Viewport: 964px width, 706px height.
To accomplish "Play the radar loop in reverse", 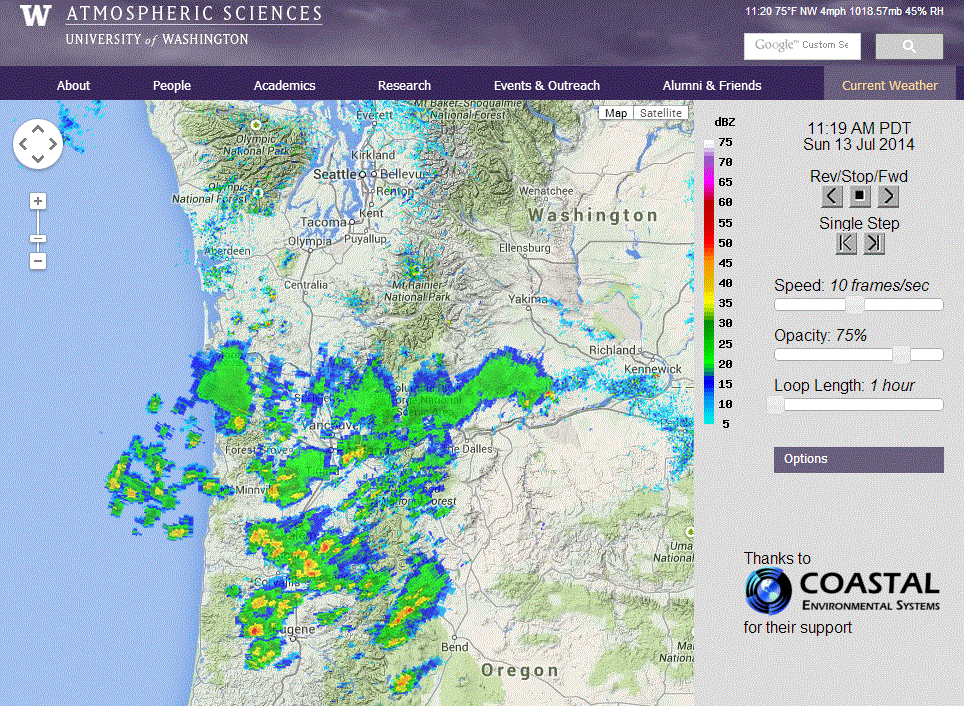I will (x=831, y=196).
